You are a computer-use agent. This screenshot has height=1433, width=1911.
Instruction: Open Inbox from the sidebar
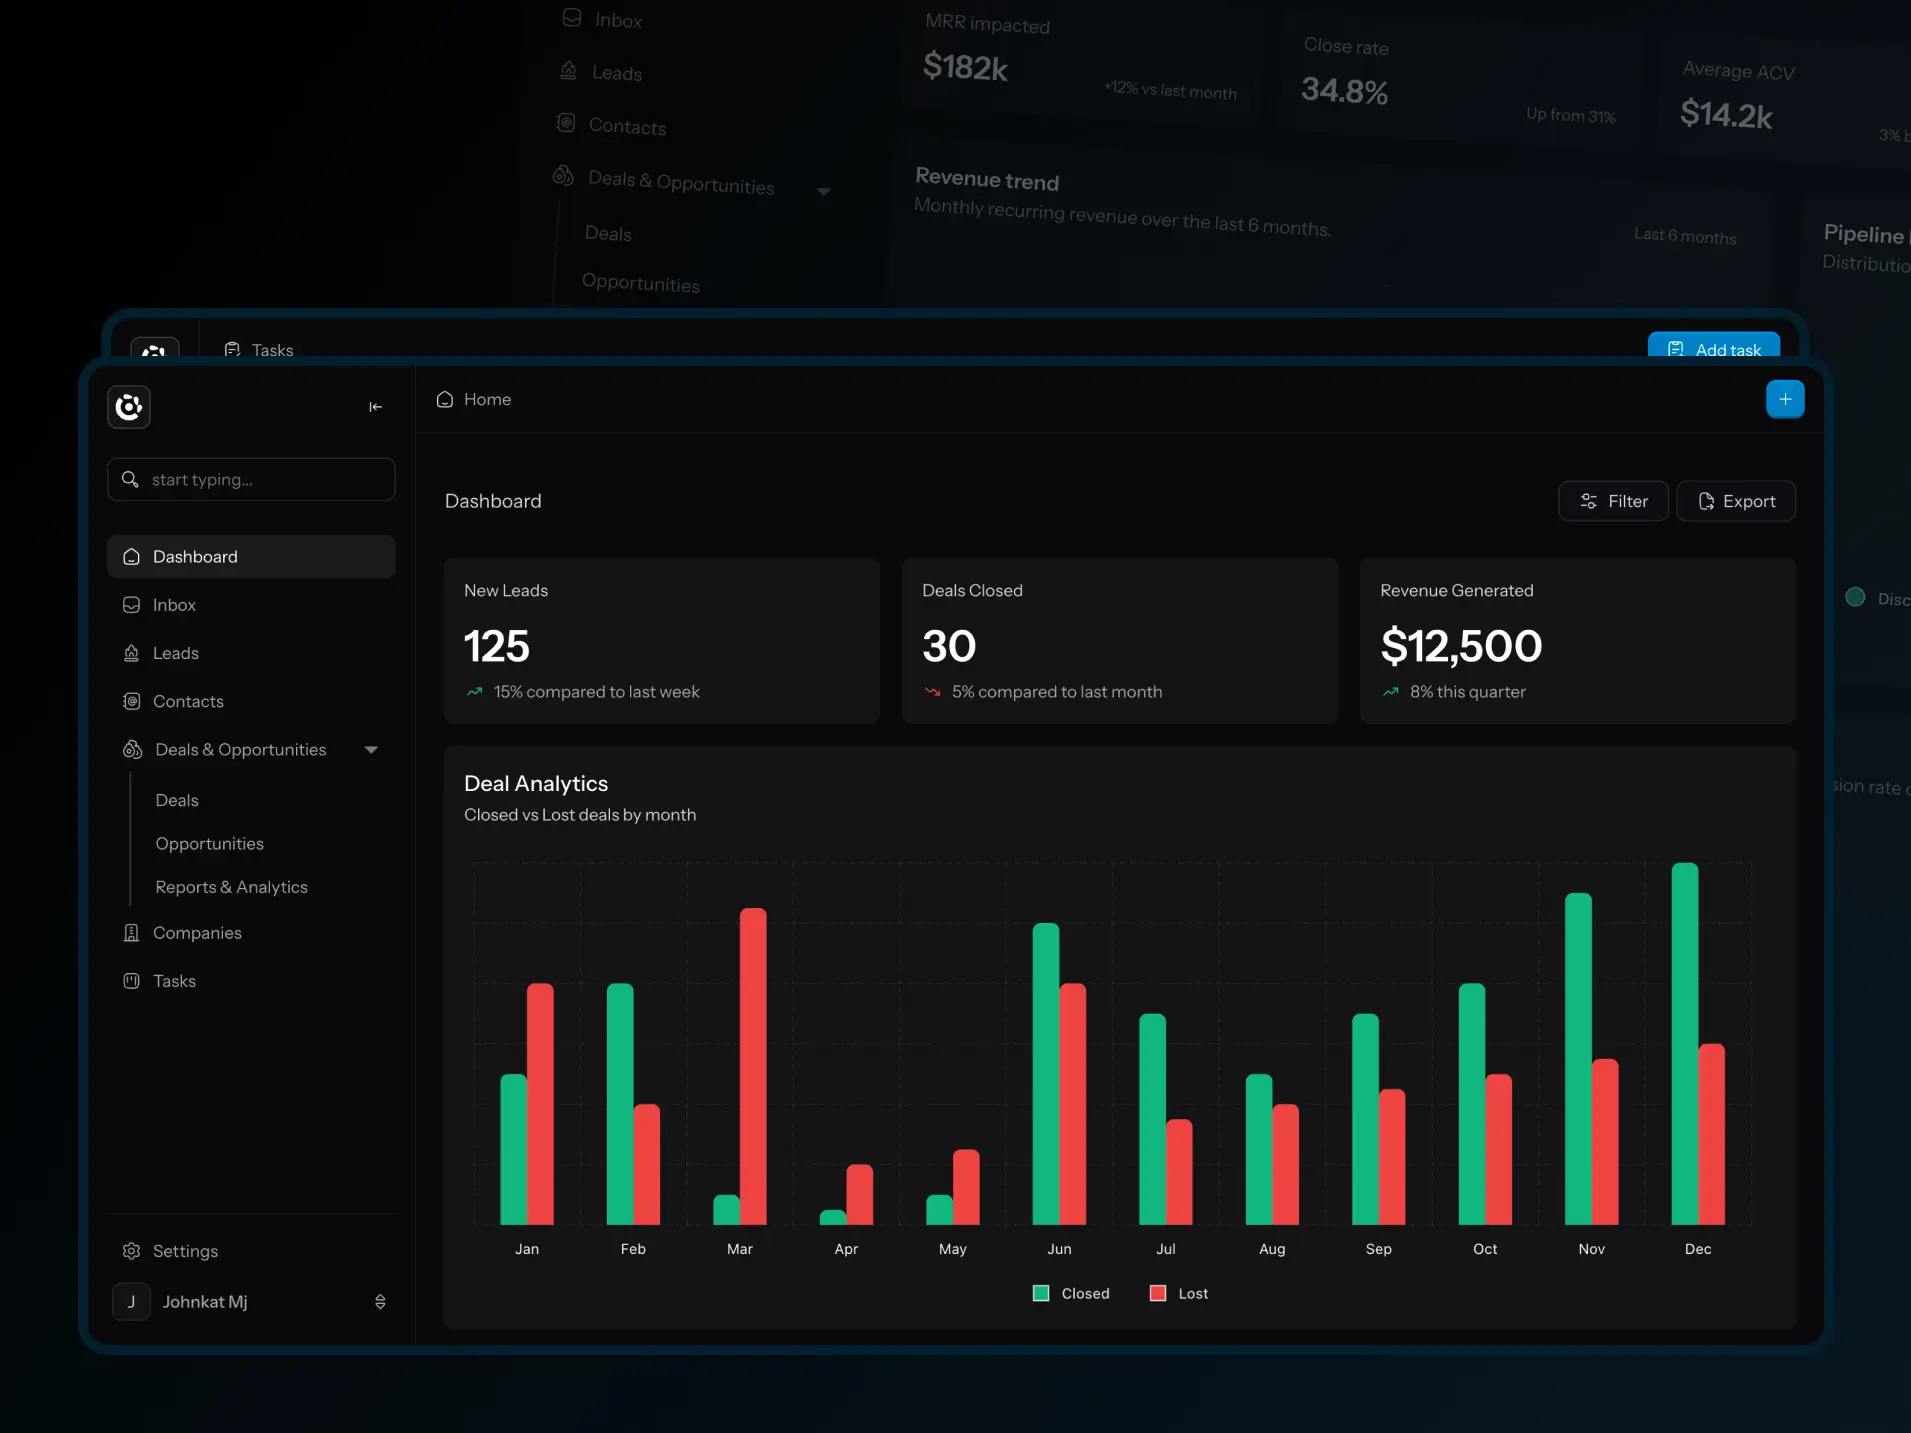[251, 605]
